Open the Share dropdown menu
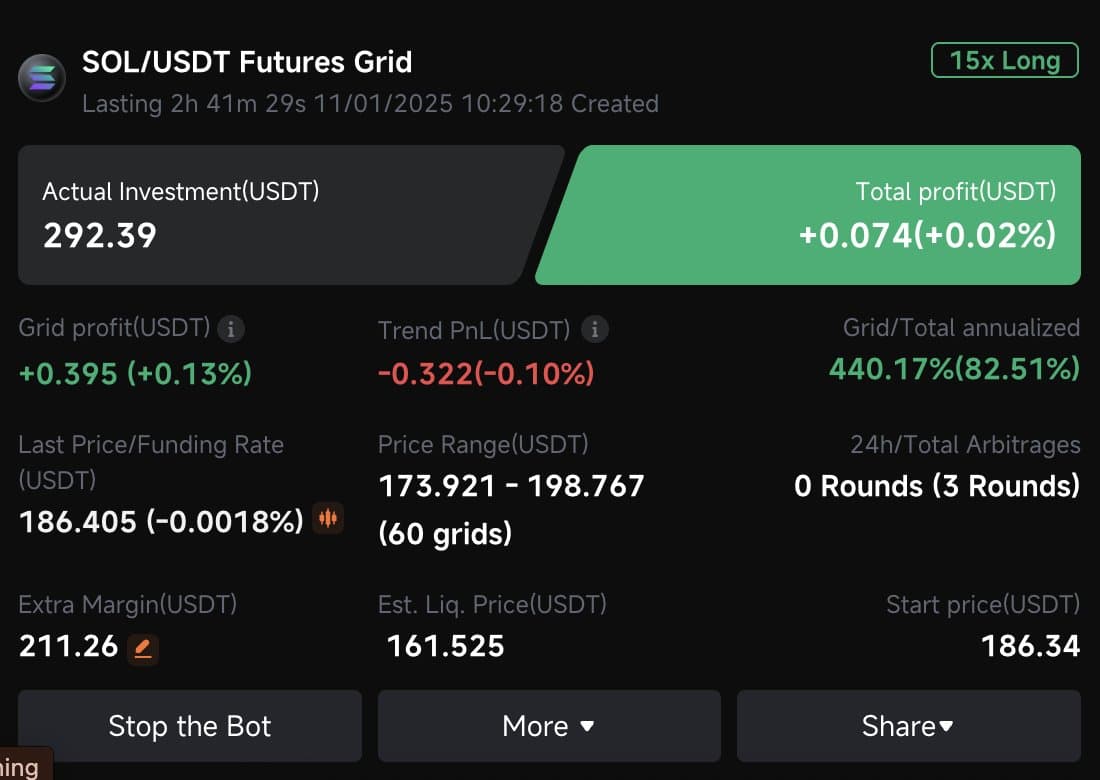 908,726
